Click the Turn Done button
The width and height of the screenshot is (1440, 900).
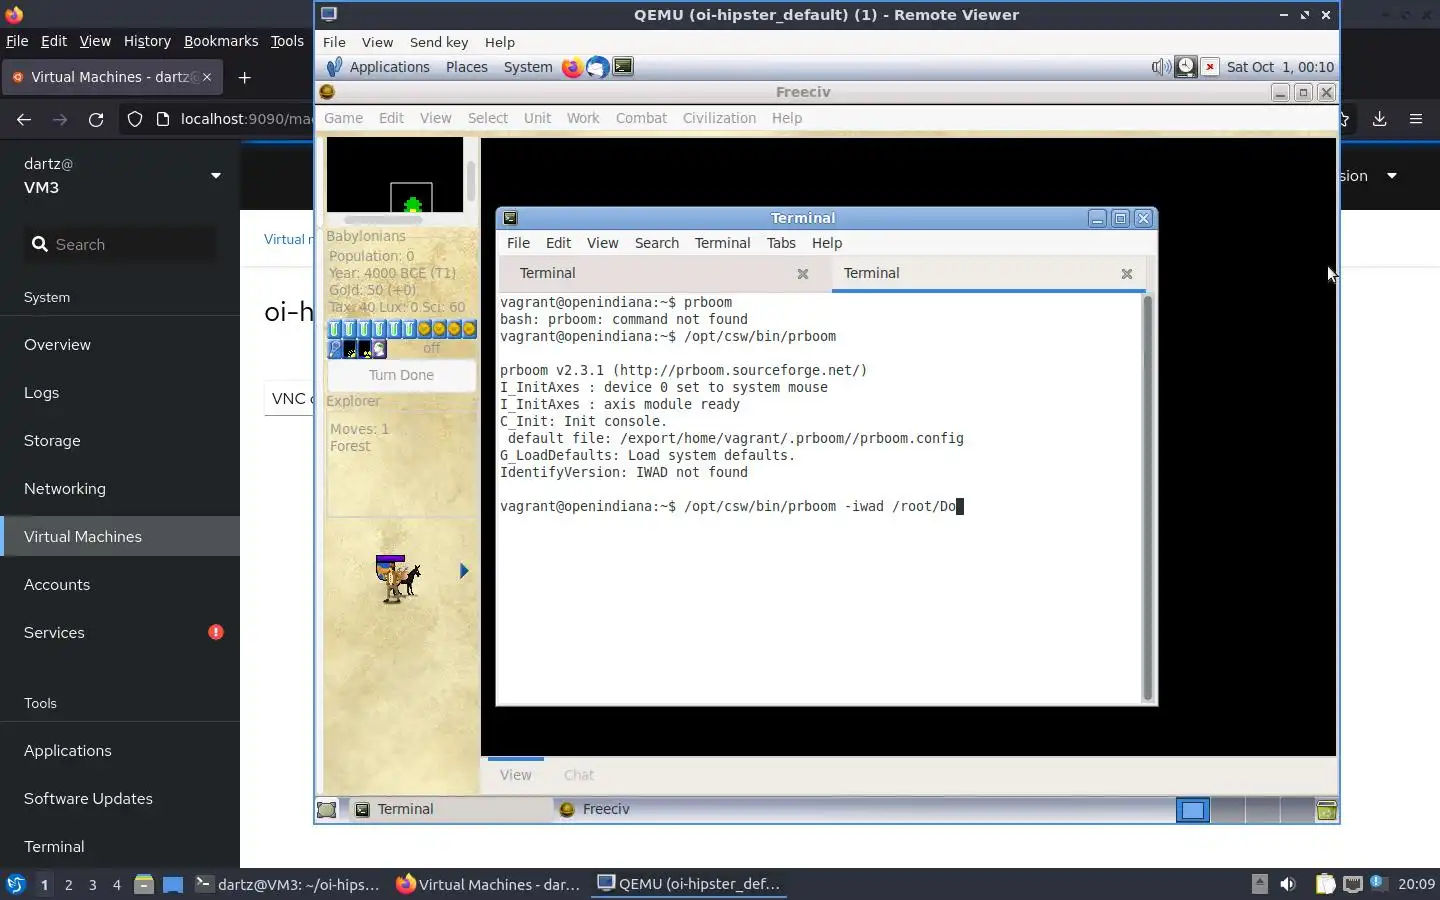point(401,375)
